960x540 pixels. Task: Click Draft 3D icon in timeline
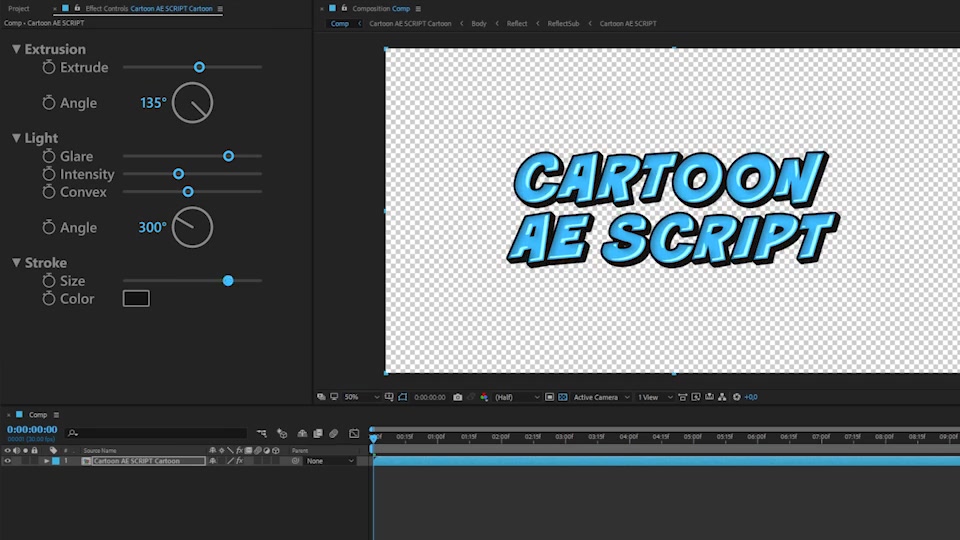(x=282, y=433)
